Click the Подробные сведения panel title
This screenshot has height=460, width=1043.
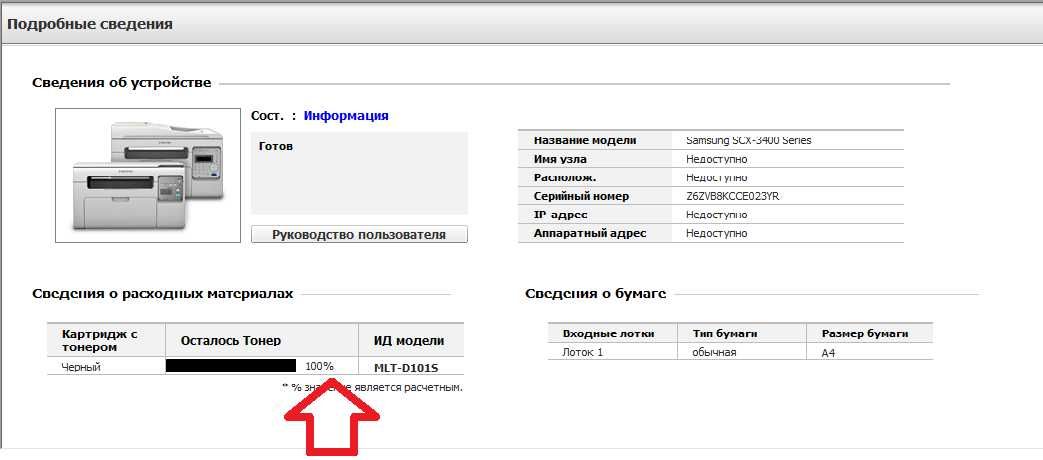tap(90, 24)
